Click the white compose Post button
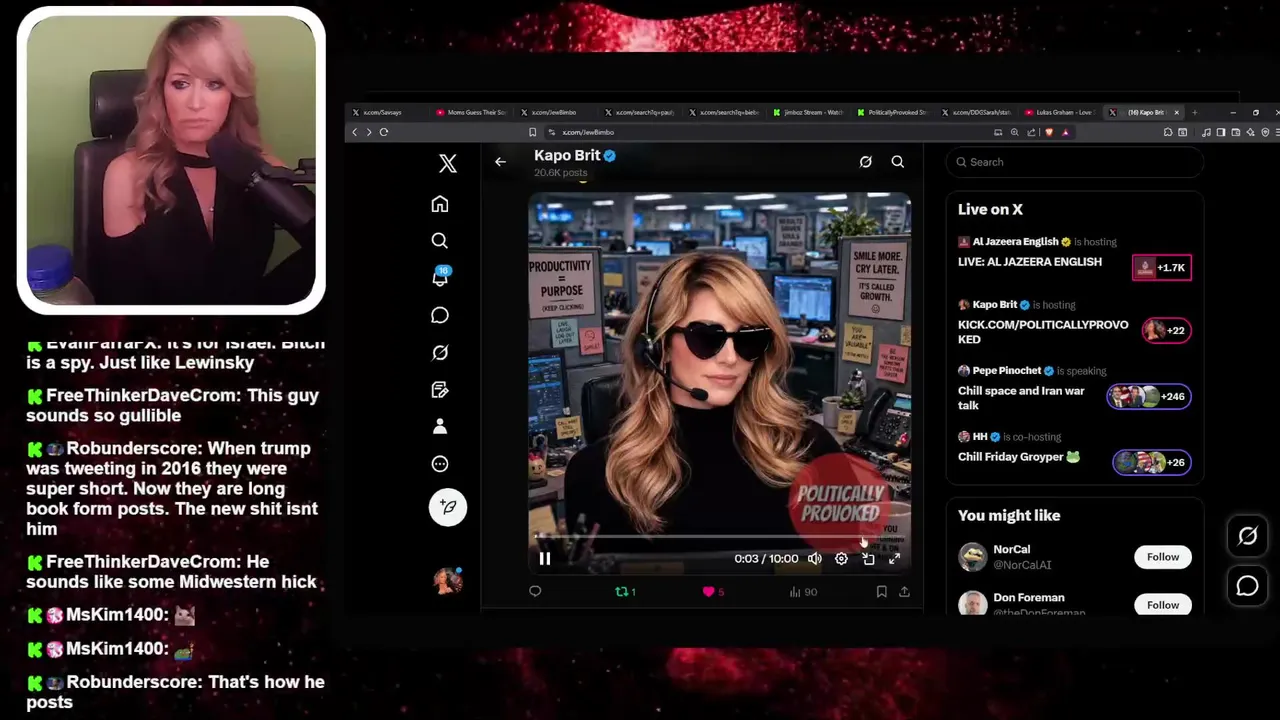Image resolution: width=1280 pixels, height=720 pixels. click(x=448, y=507)
